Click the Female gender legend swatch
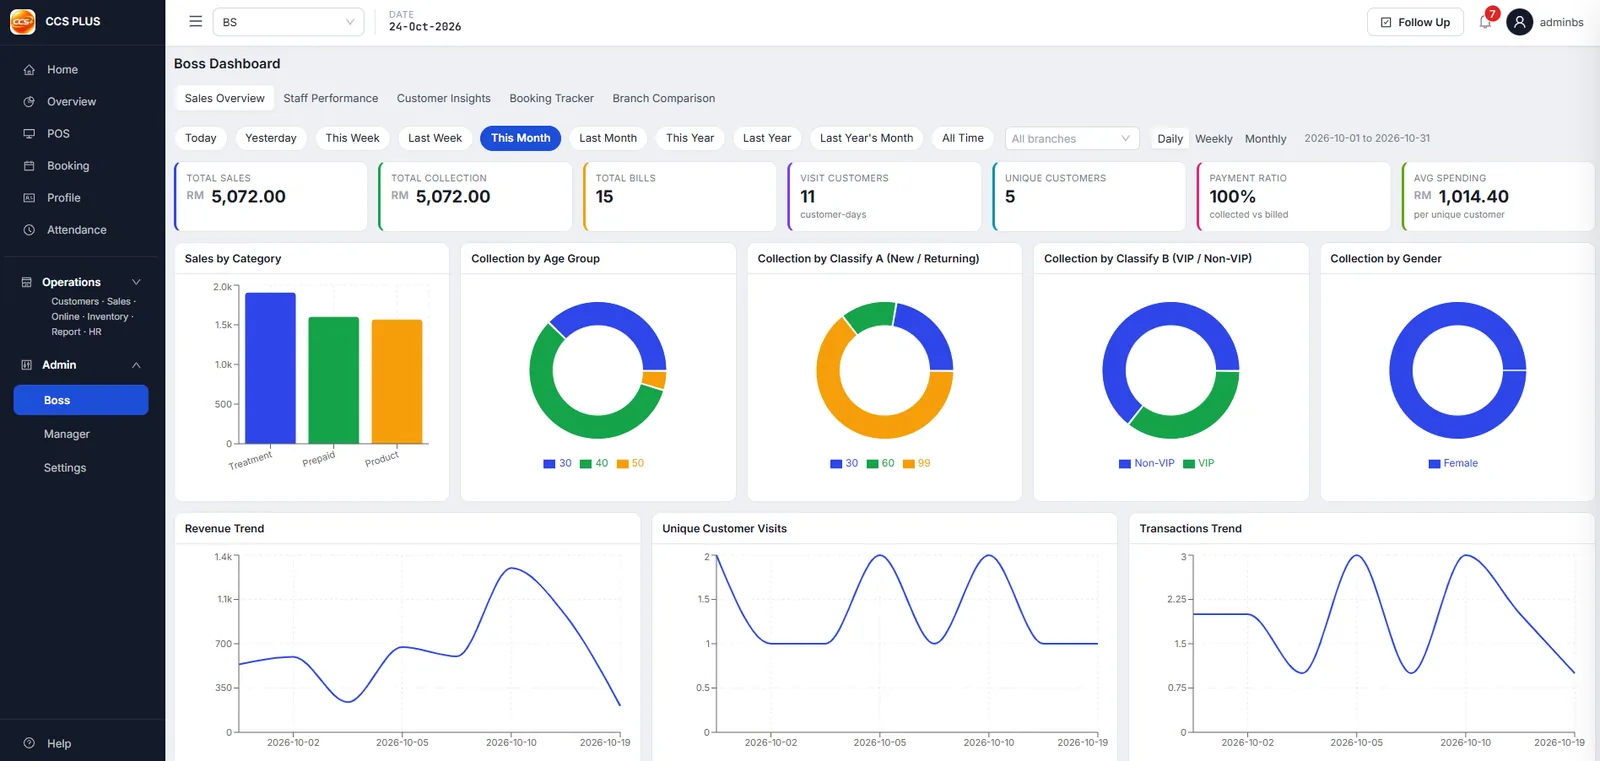The image size is (1600, 761). 1435,464
